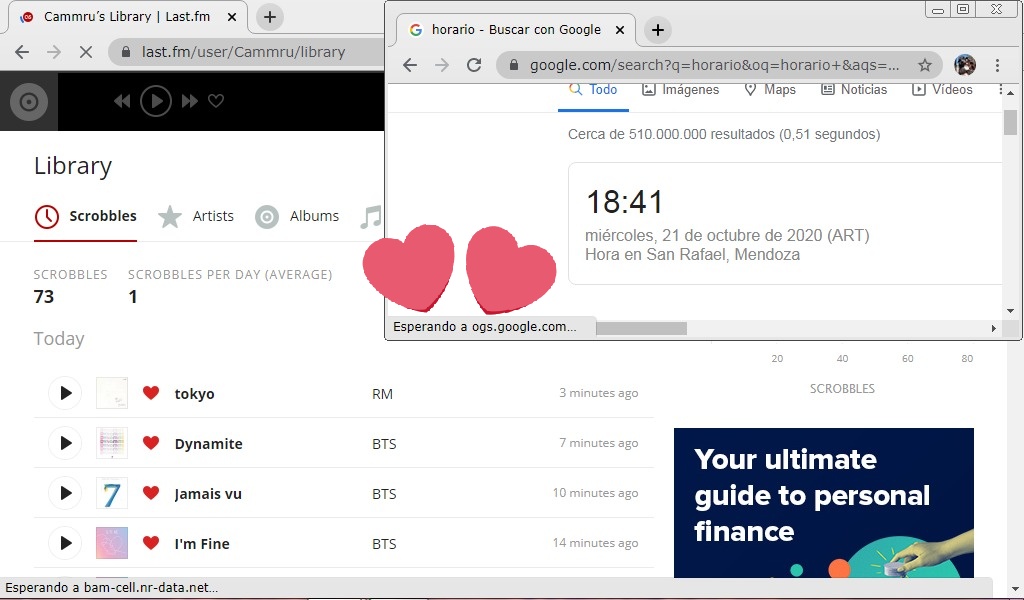Open BTS artist link in Jamais vu row
The image size is (1024, 600).
[x=384, y=494]
